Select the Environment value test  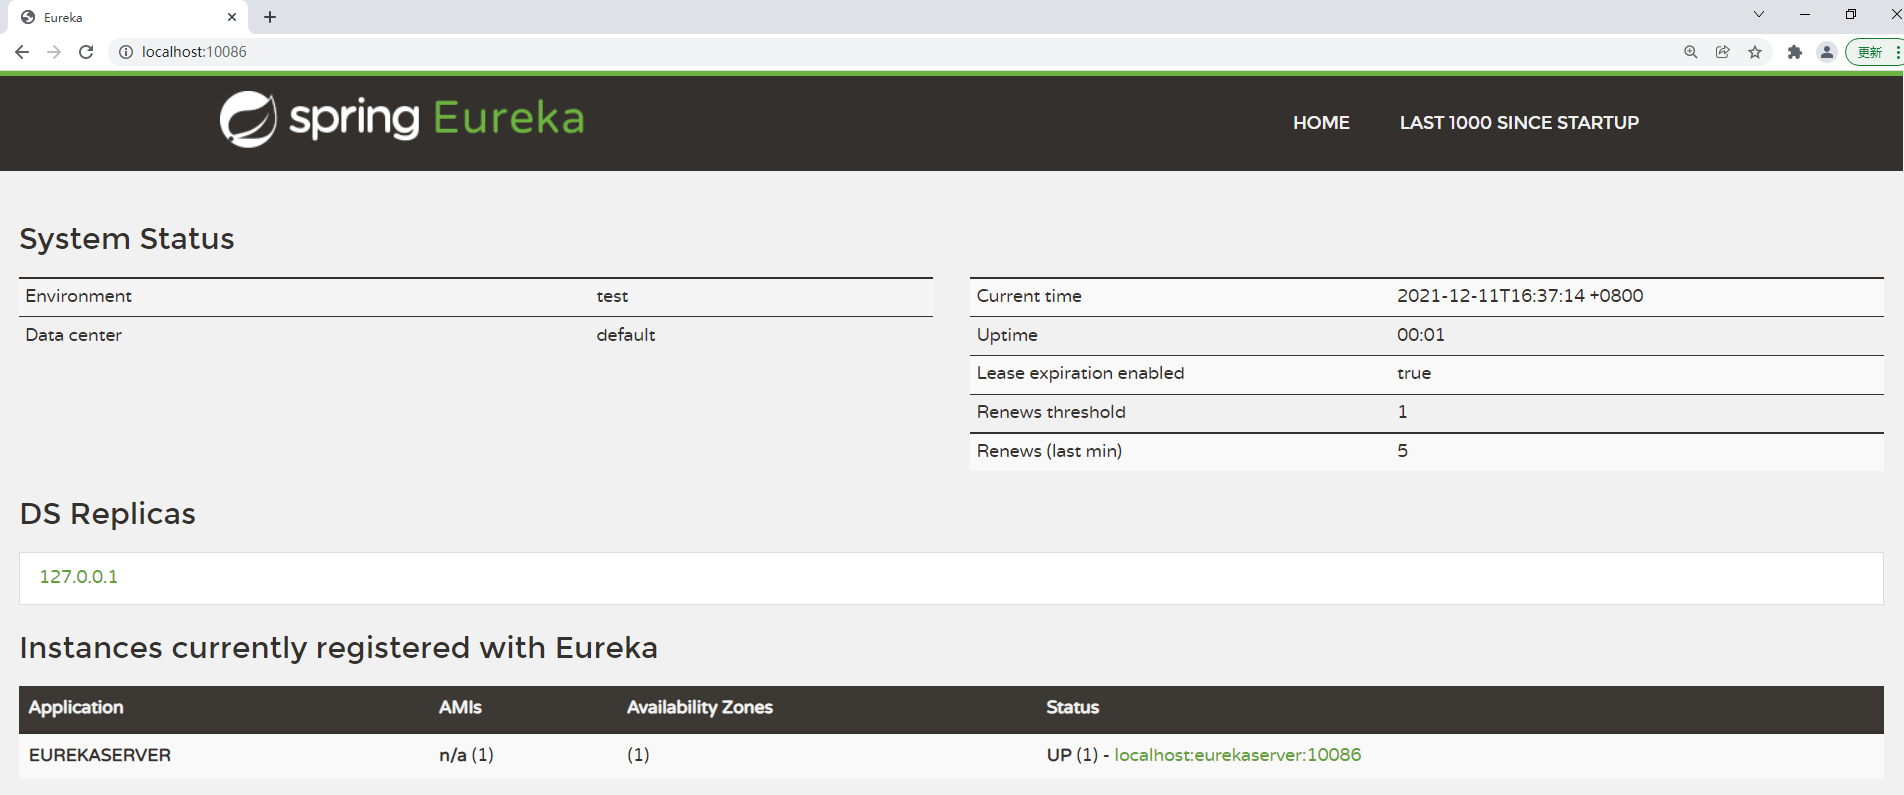[612, 297]
